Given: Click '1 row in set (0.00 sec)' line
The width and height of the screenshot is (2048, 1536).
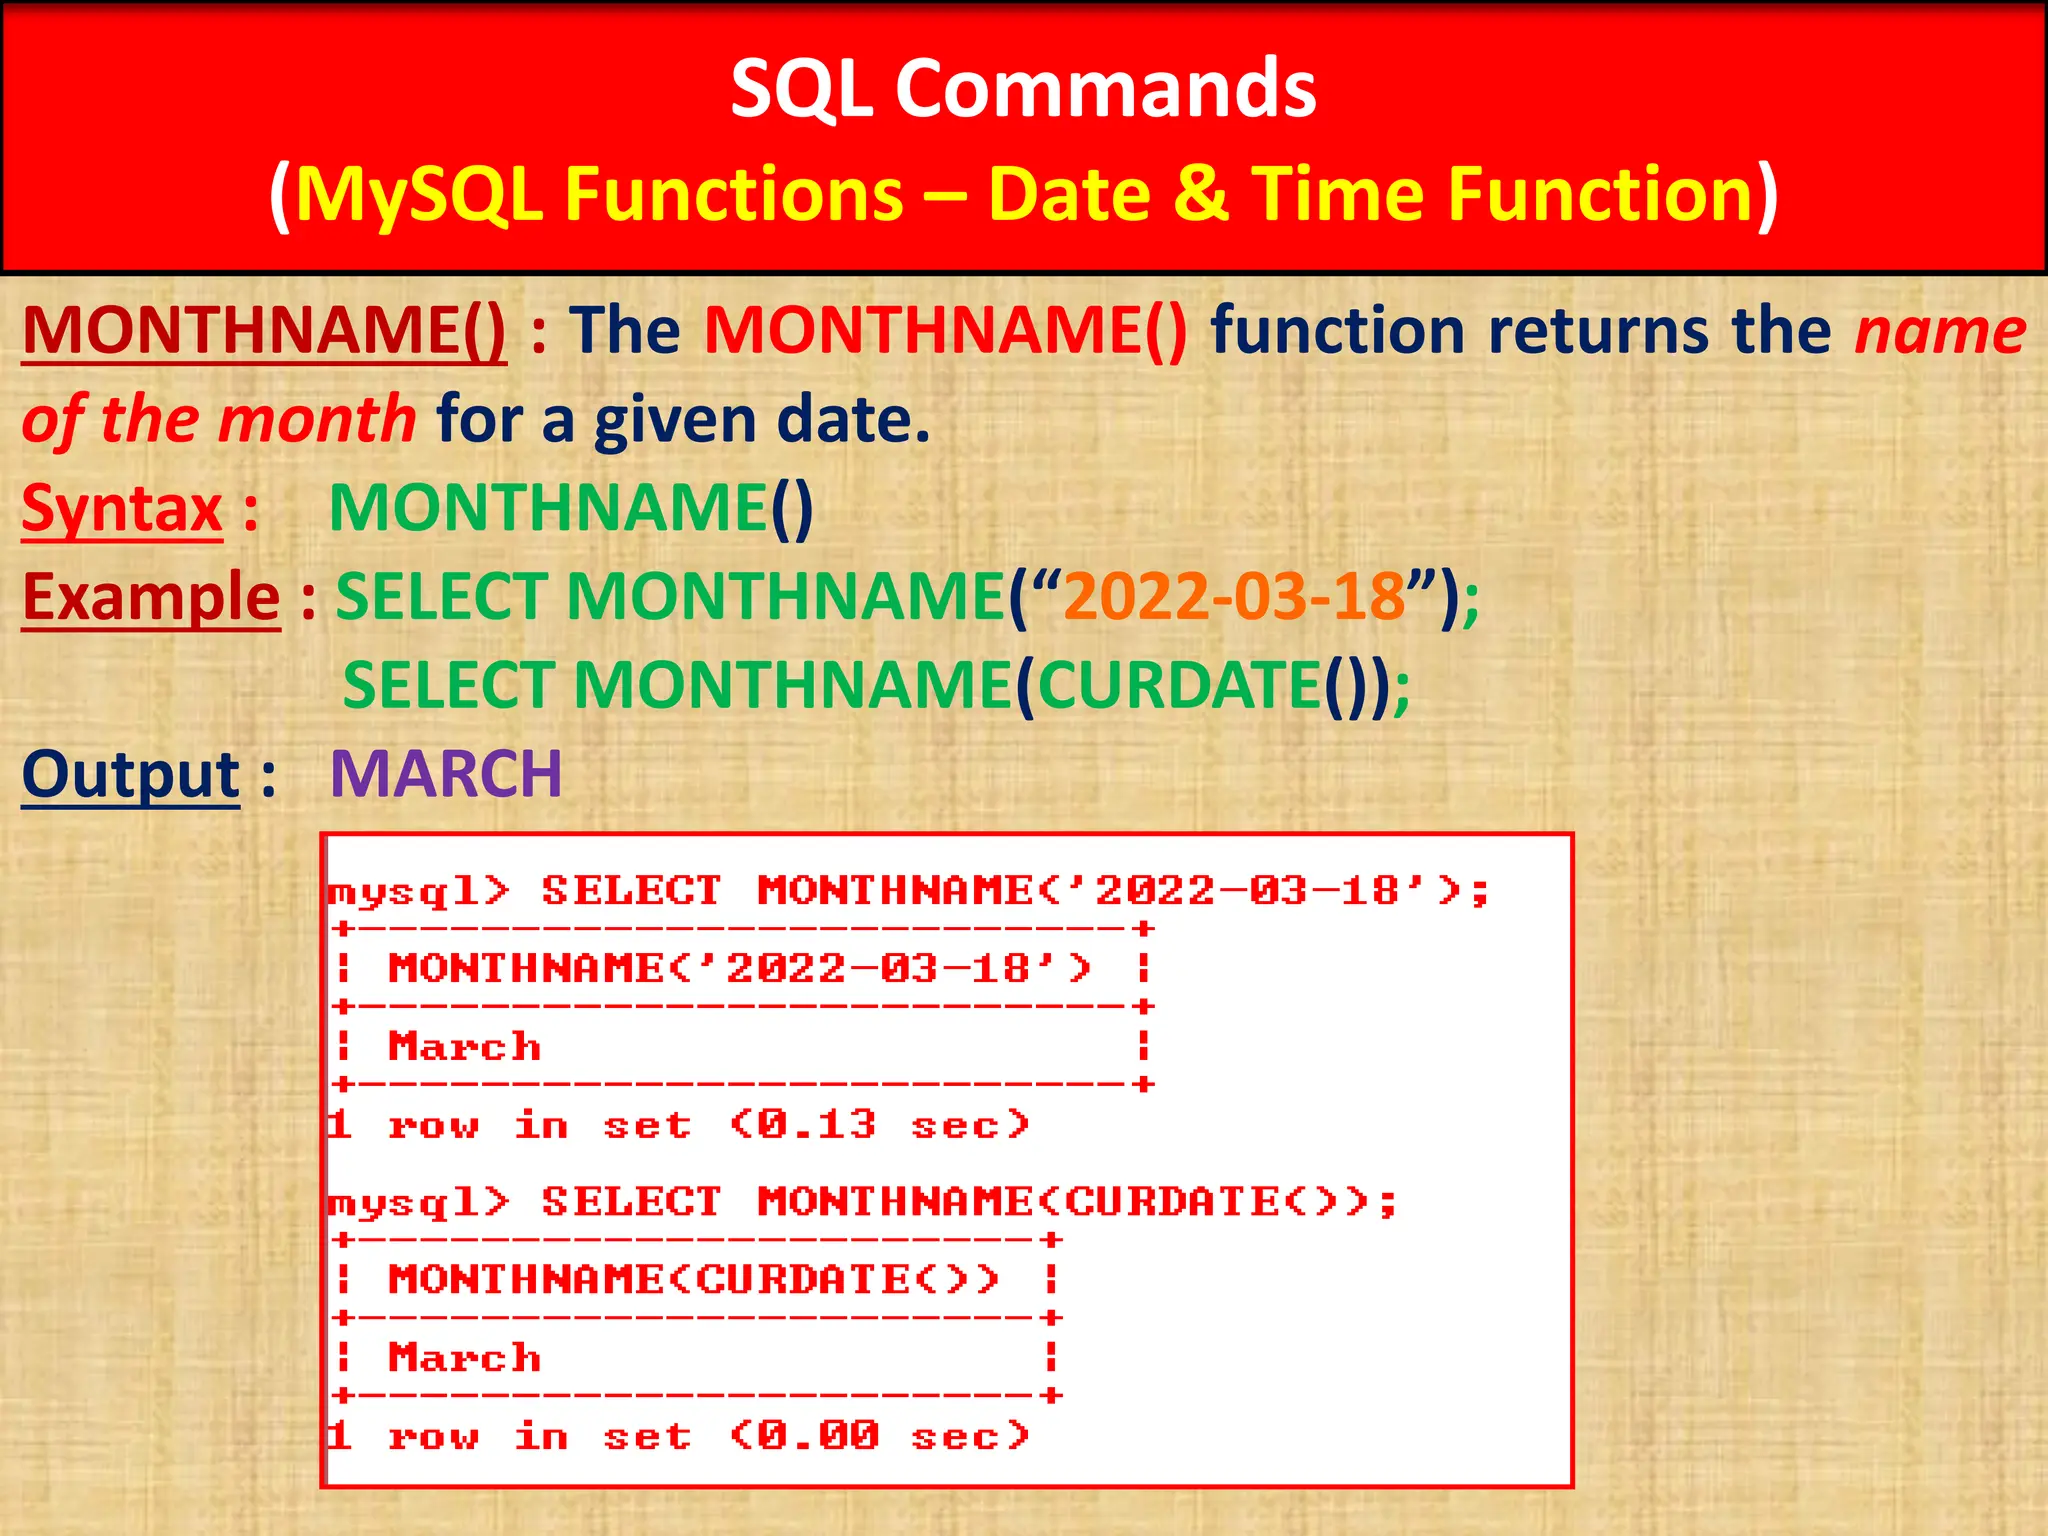Looking at the screenshot, I should click(x=679, y=1436).
